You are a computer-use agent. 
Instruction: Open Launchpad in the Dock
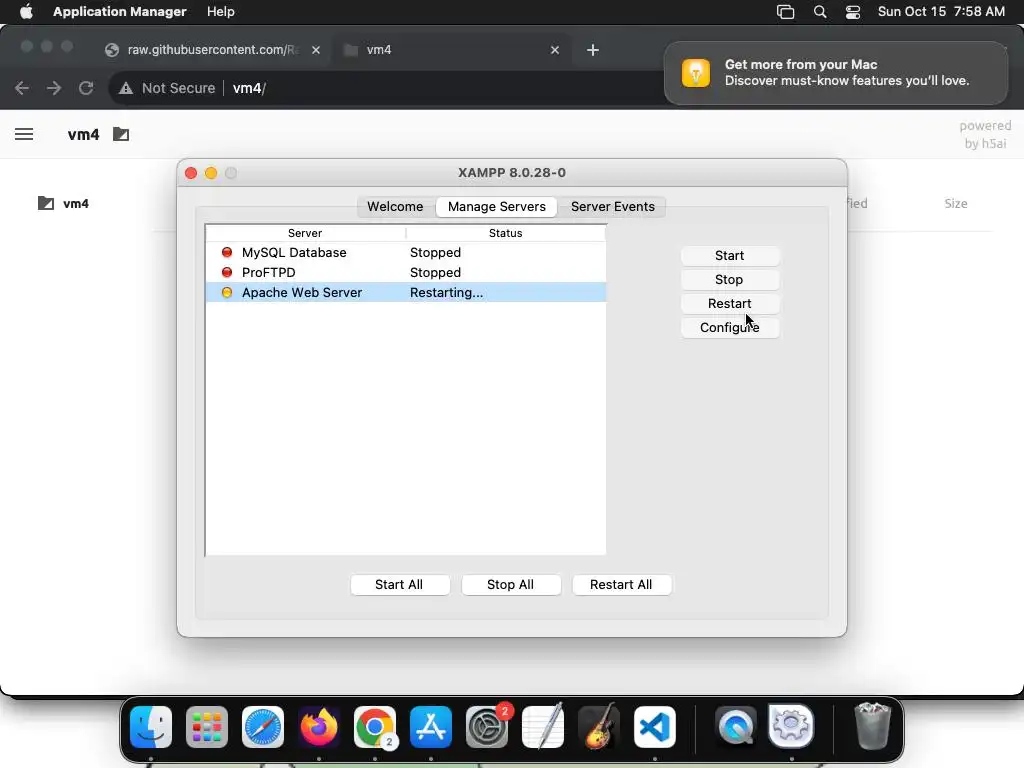point(207,726)
